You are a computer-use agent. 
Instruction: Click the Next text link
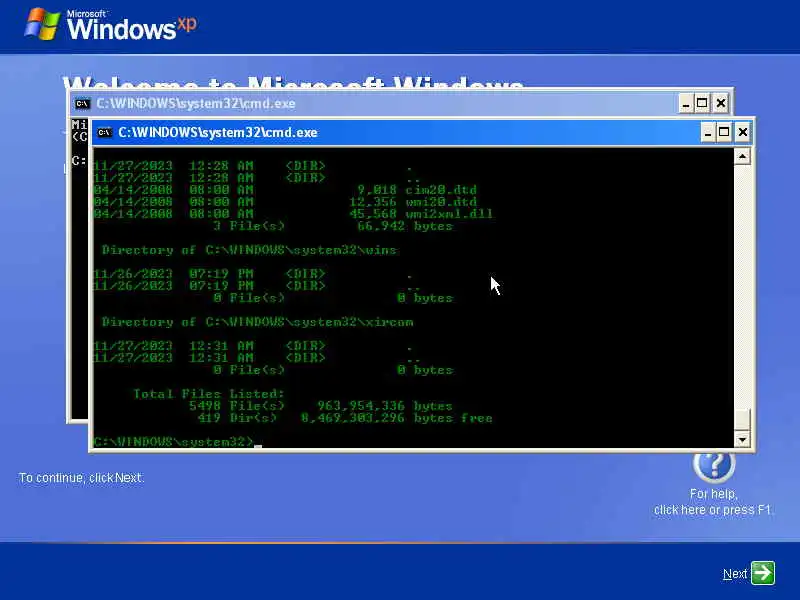(x=735, y=574)
